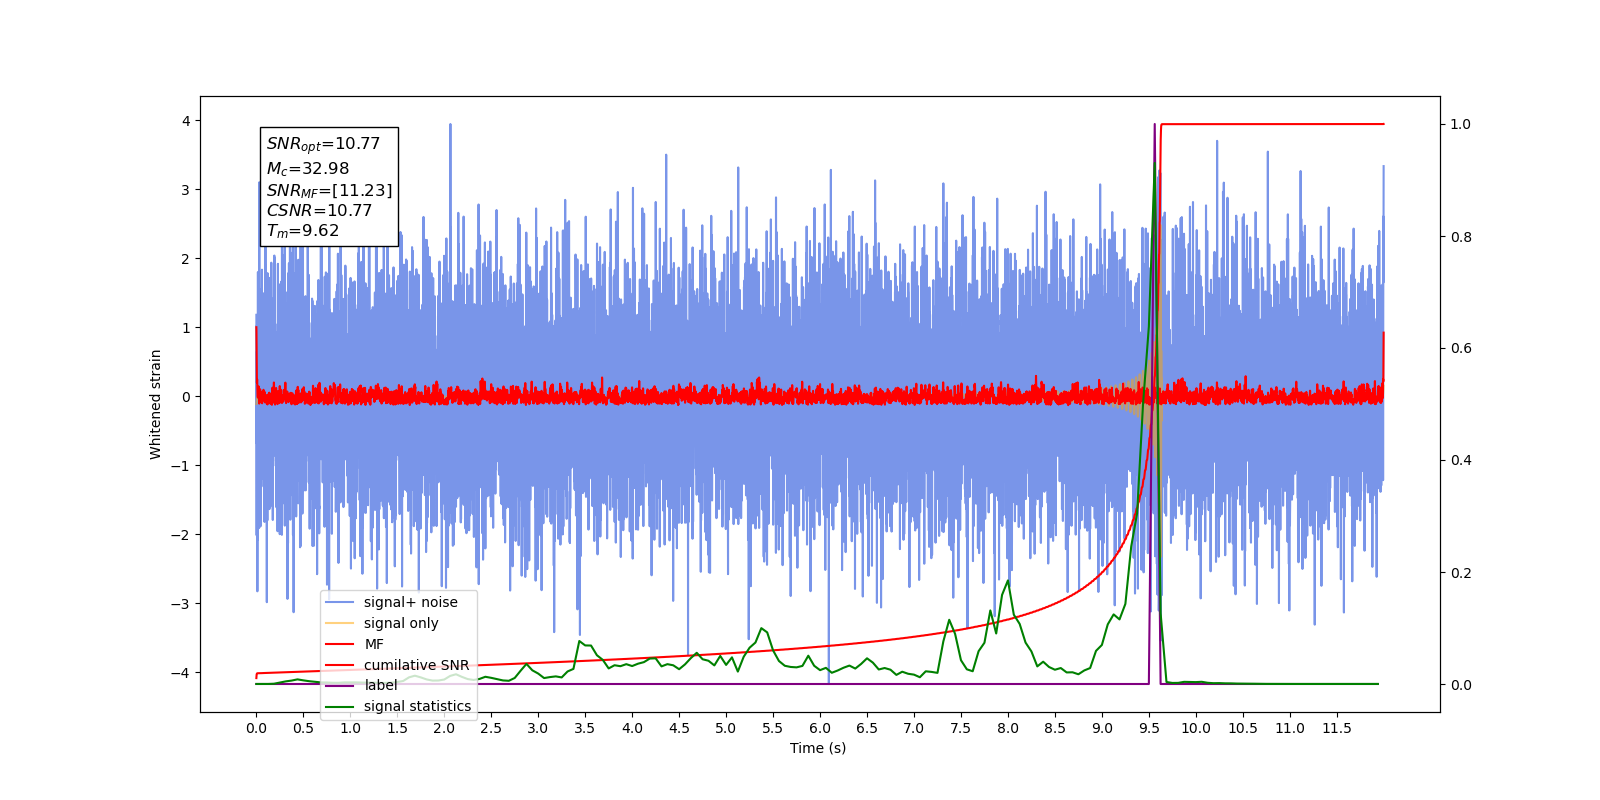Click the SNRMF=[11.23] annotation text
Viewport: 1600px width, 800px height.
click(329, 190)
